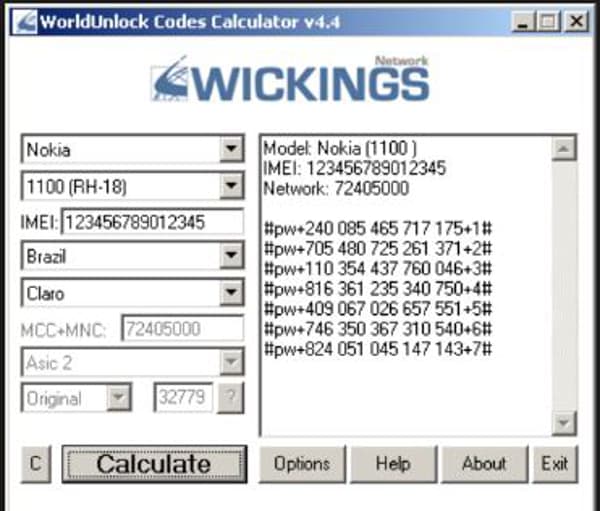Click the field showing 32779

(183, 397)
